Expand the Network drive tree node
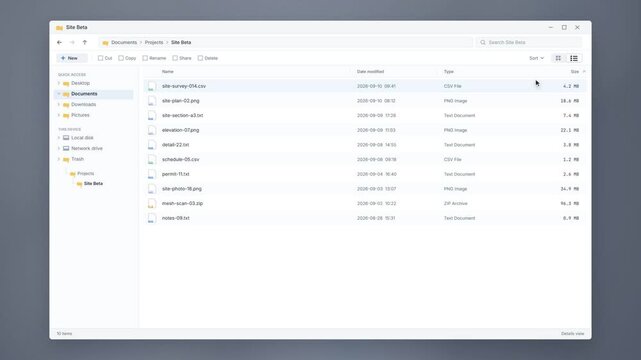The image size is (641, 360). coord(59,148)
